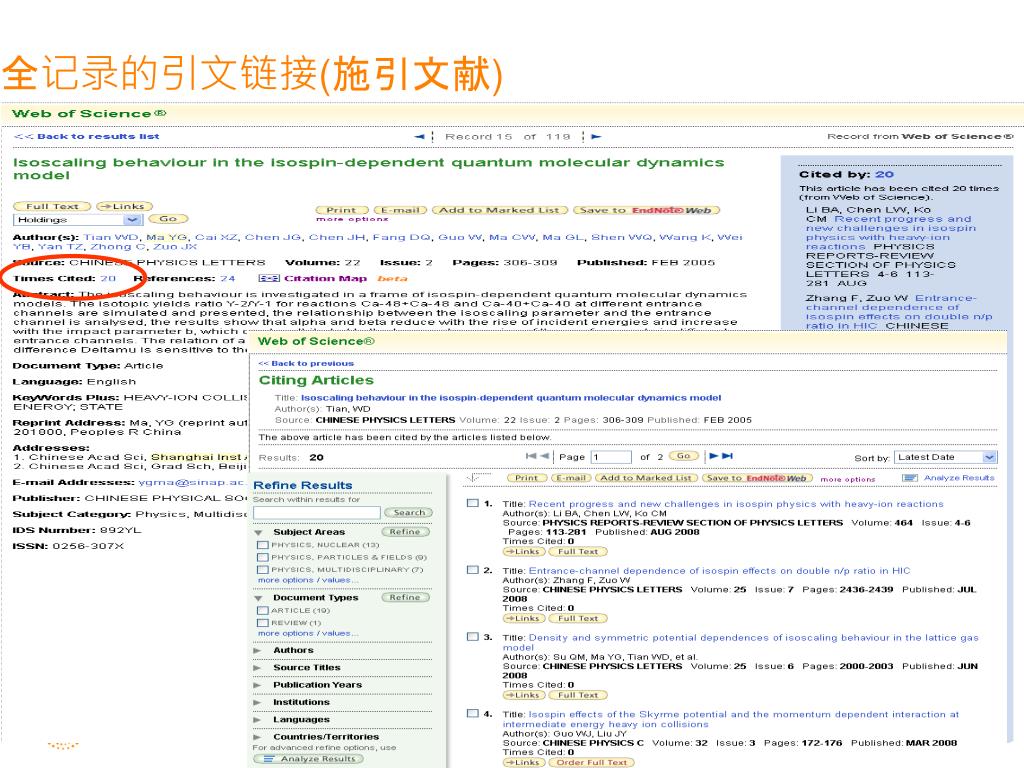Click Print button on full record
Viewport: 1024px width, 768px height.
[342, 210]
